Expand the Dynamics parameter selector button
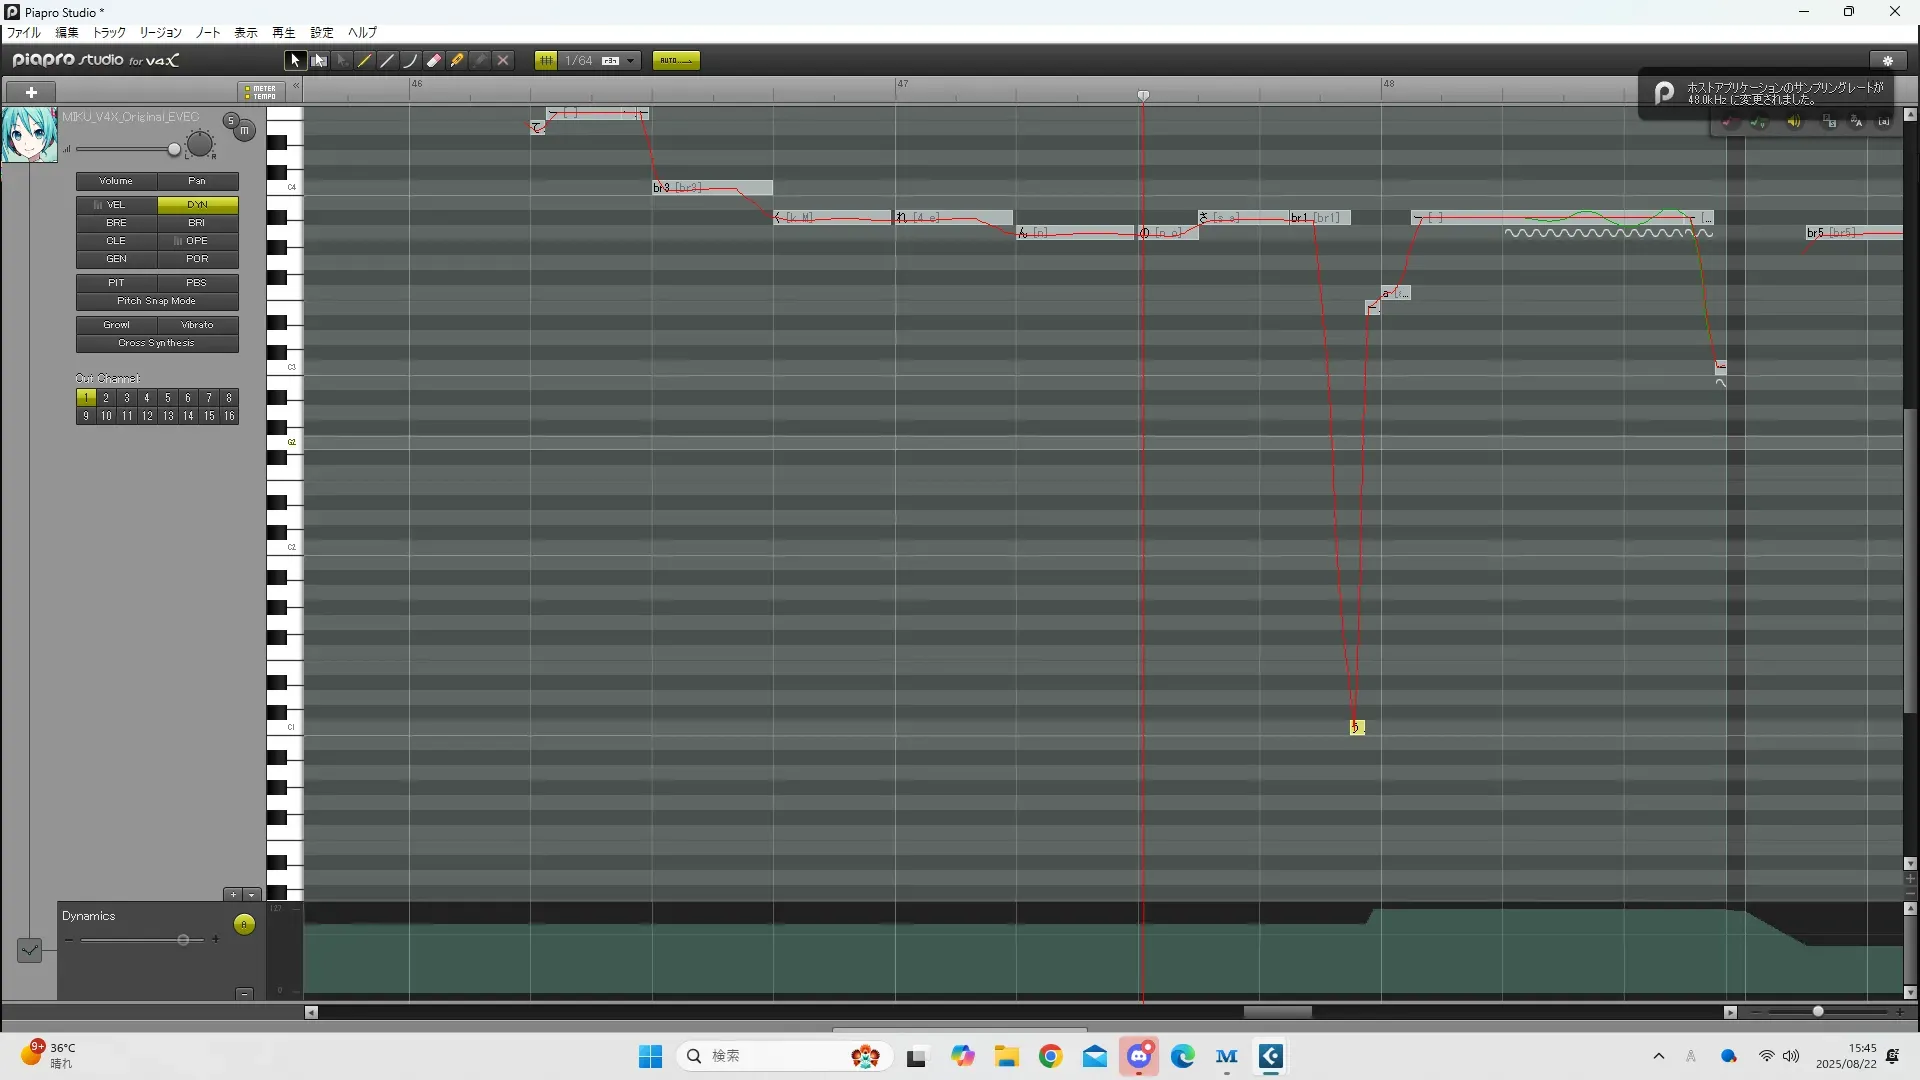This screenshot has height=1080, width=1920. 30,950
